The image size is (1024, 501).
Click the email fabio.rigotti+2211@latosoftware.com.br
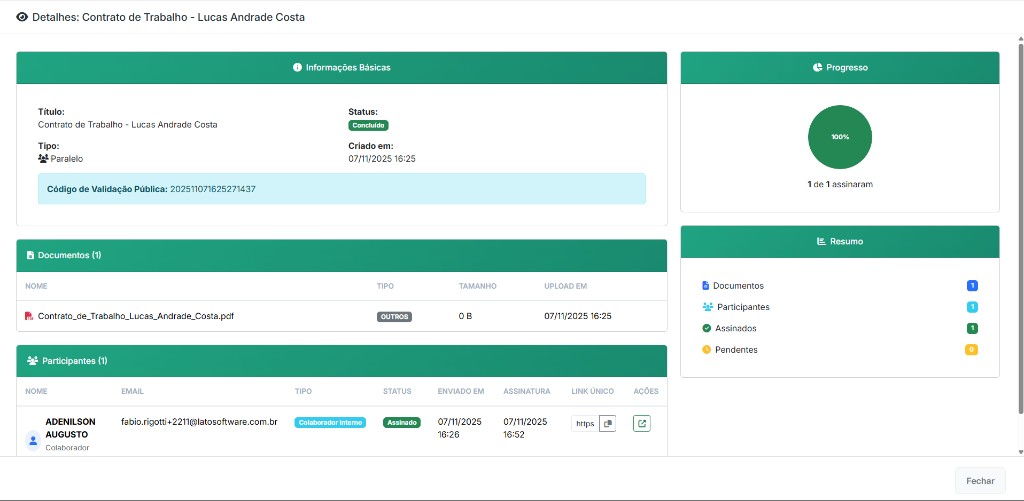tap(199, 422)
